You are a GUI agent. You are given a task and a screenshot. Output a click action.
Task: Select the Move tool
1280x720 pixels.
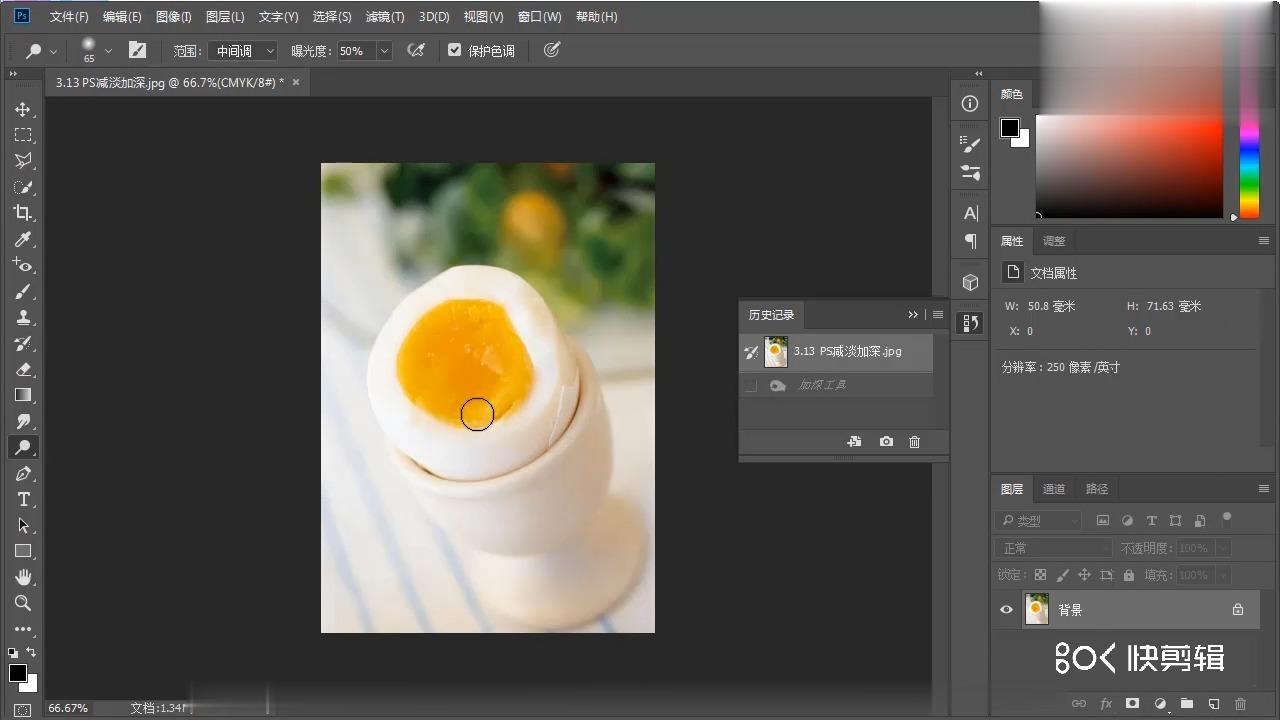pos(23,109)
